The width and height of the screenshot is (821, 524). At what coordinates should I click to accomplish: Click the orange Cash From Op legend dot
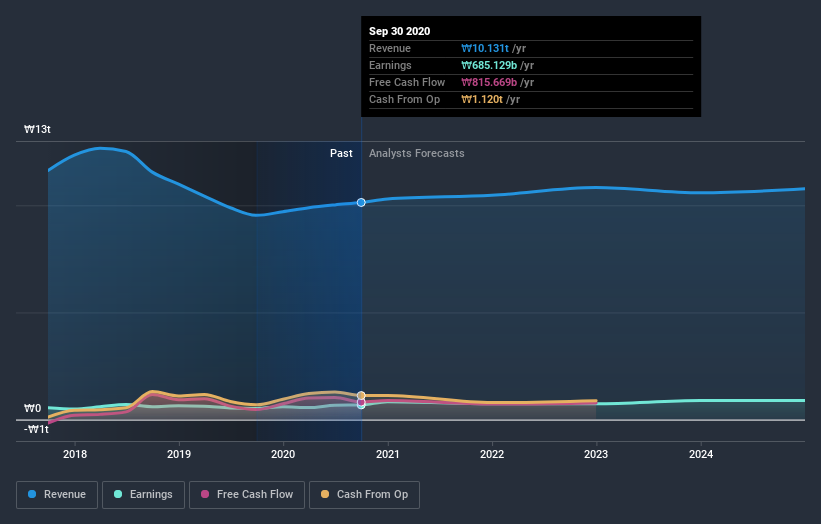pos(325,494)
